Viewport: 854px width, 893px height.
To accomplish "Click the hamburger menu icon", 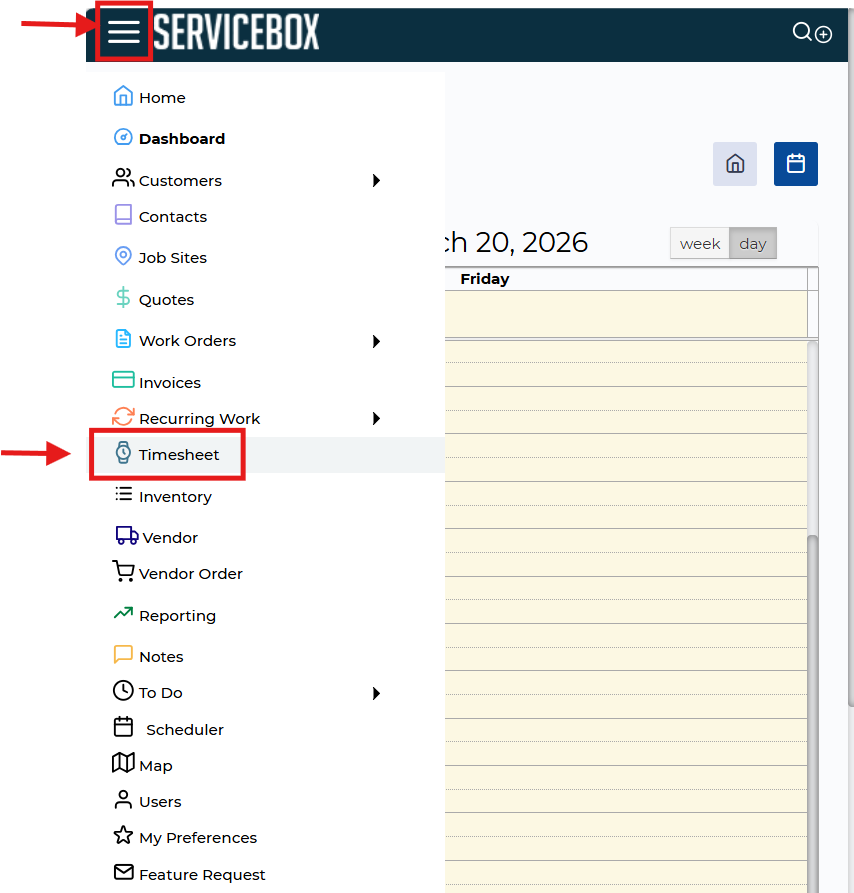I will pos(124,32).
